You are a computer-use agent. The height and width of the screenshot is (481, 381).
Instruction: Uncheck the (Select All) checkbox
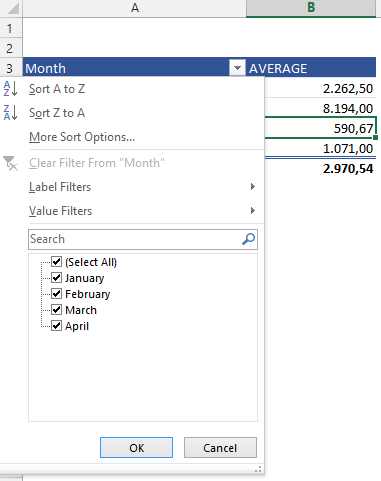tap(56, 262)
